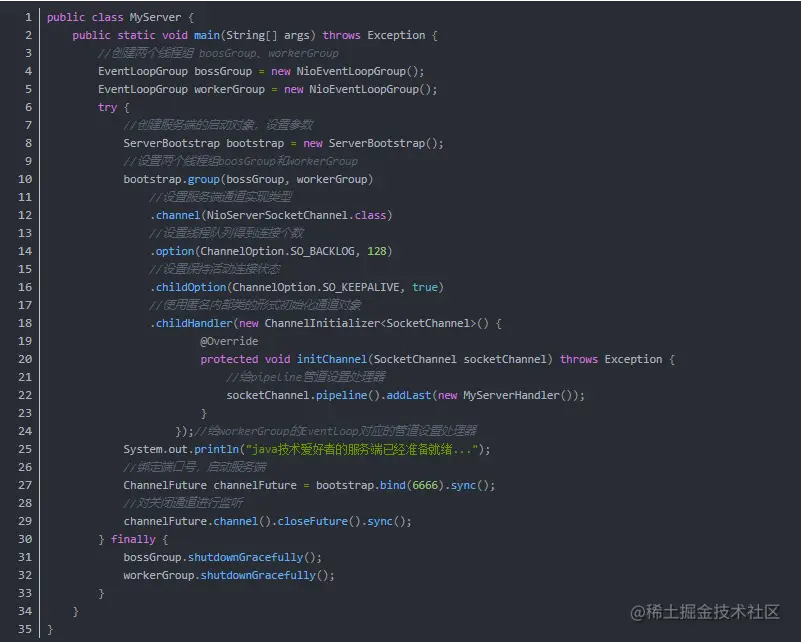
Task: Click the "main" method name on line 2
Action: 207,35
